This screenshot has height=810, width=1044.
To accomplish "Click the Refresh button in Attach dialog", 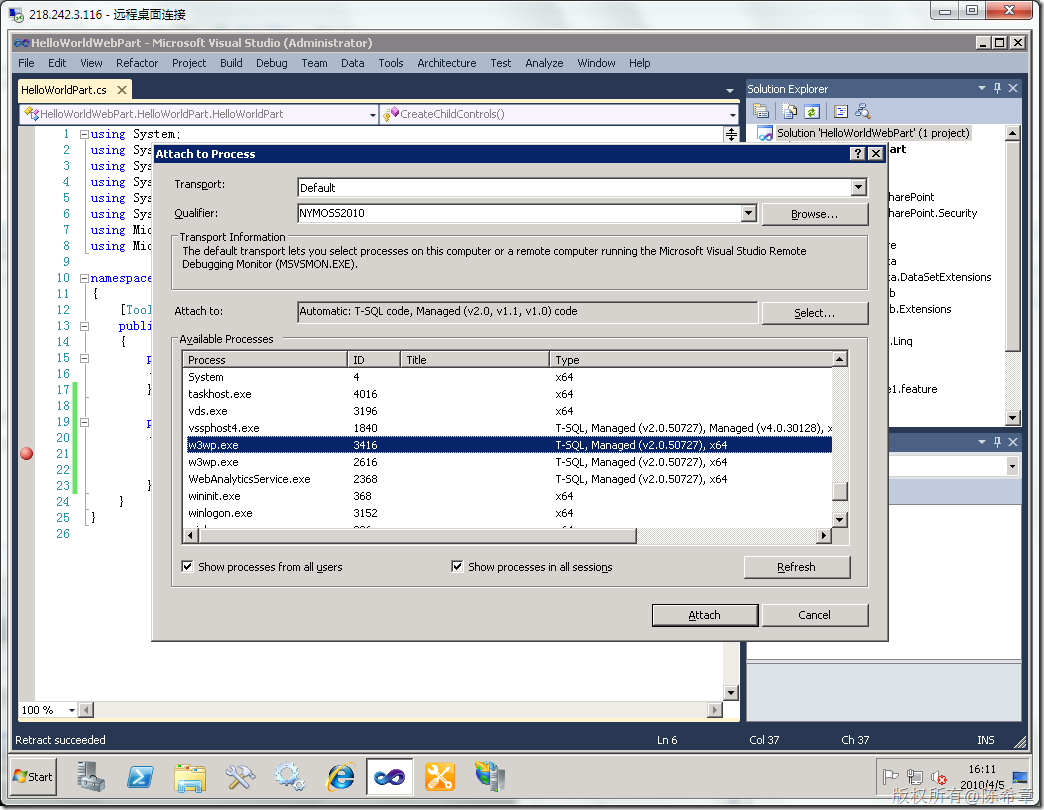I will (796, 567).
